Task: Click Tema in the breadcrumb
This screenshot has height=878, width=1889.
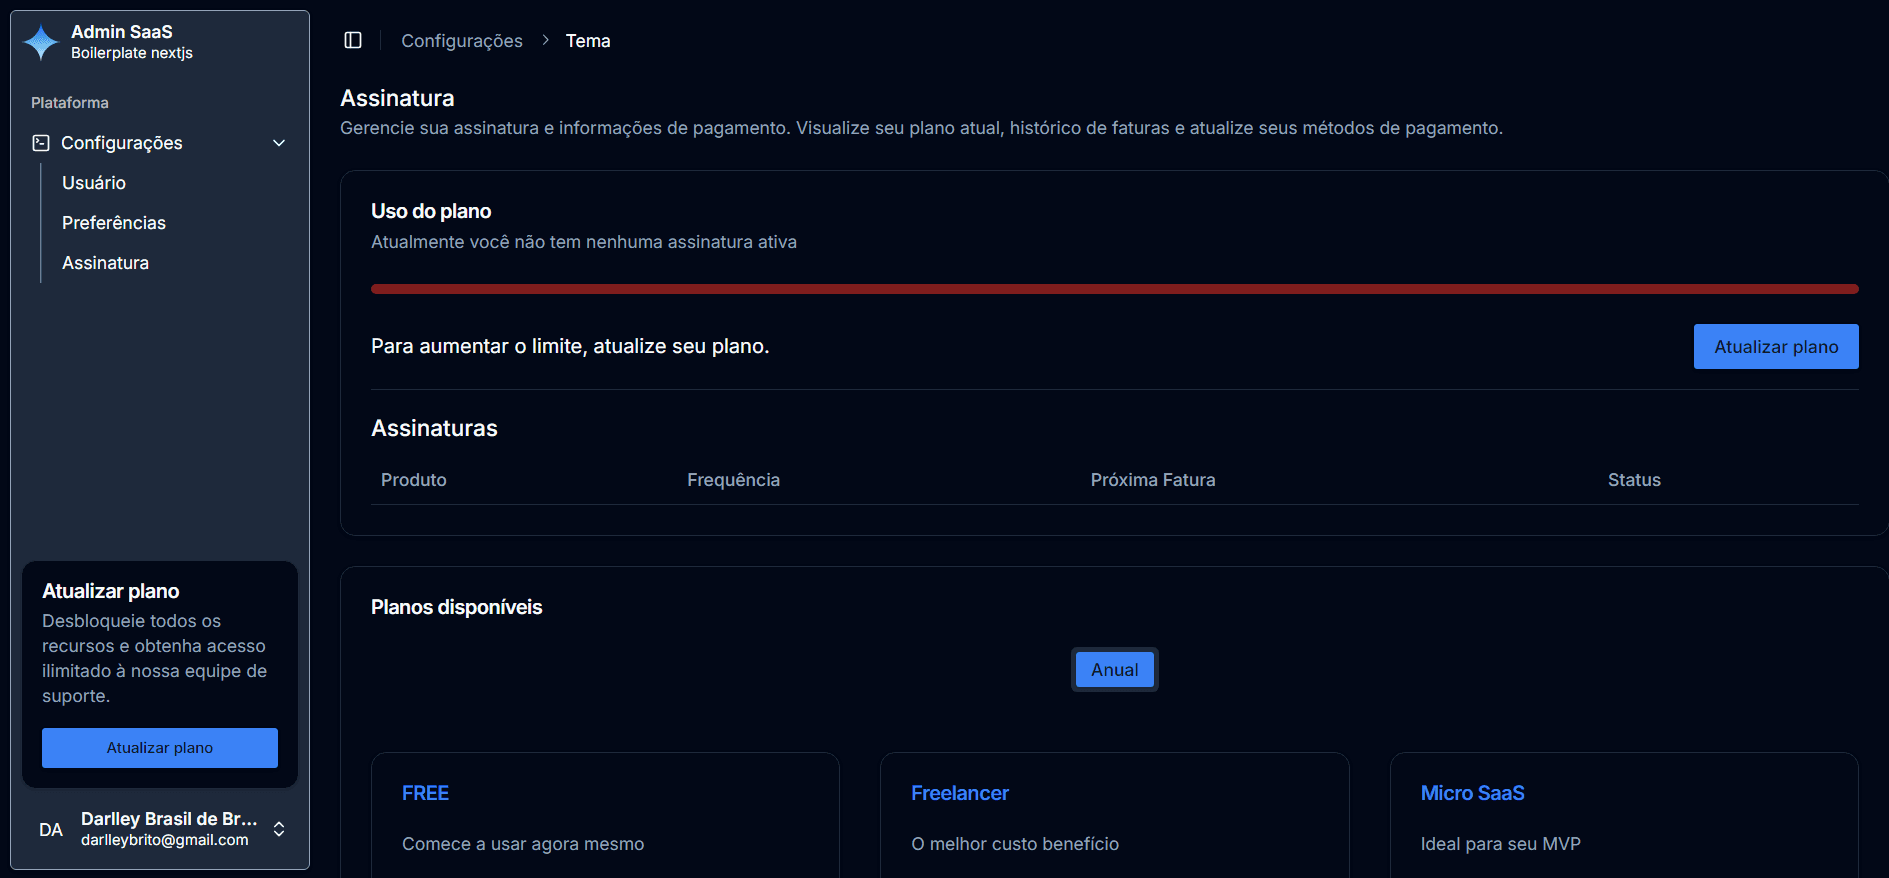Action: click(x=588, y=41)
